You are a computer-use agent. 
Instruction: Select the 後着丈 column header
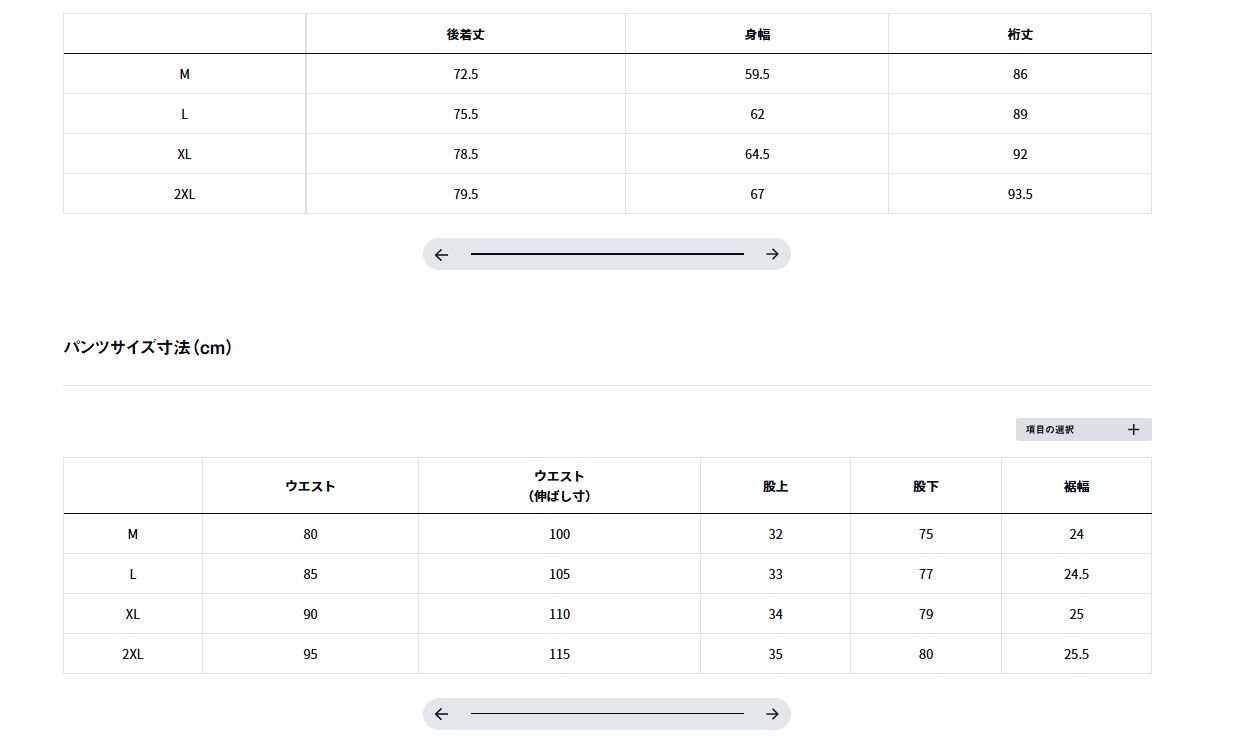click(466, 34)
